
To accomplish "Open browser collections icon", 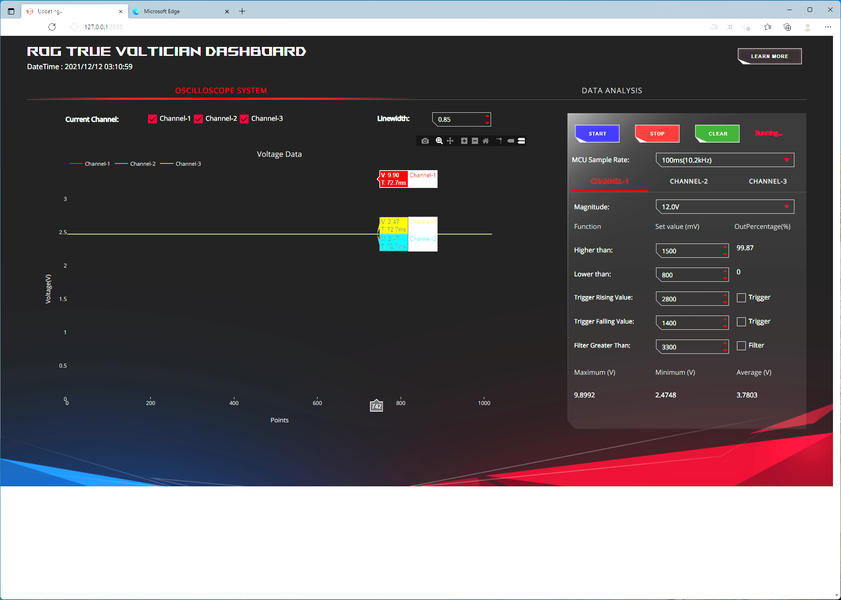I will (787, 27).
